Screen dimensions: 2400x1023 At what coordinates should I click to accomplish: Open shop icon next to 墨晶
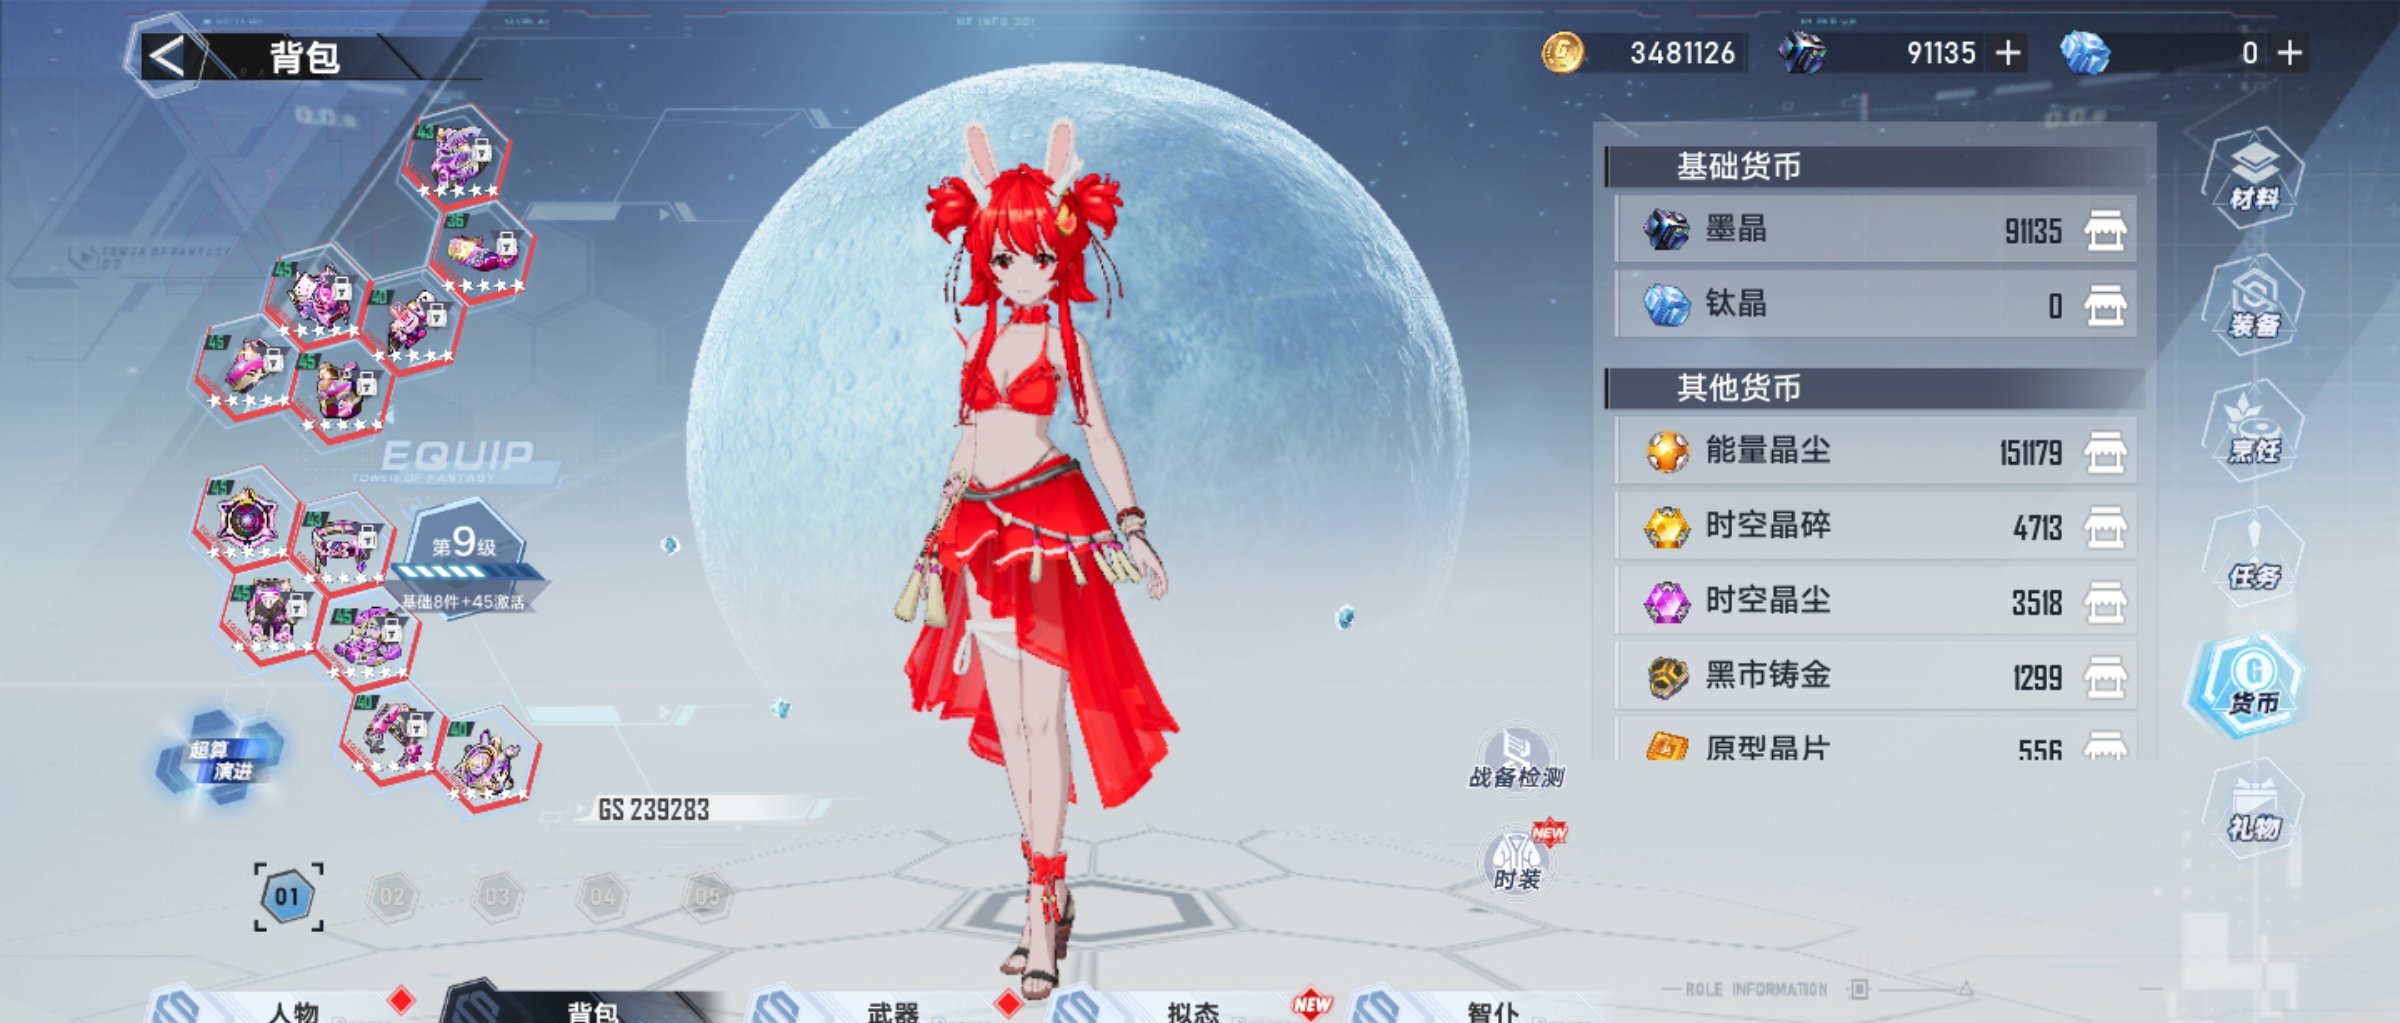(2105, 231)
